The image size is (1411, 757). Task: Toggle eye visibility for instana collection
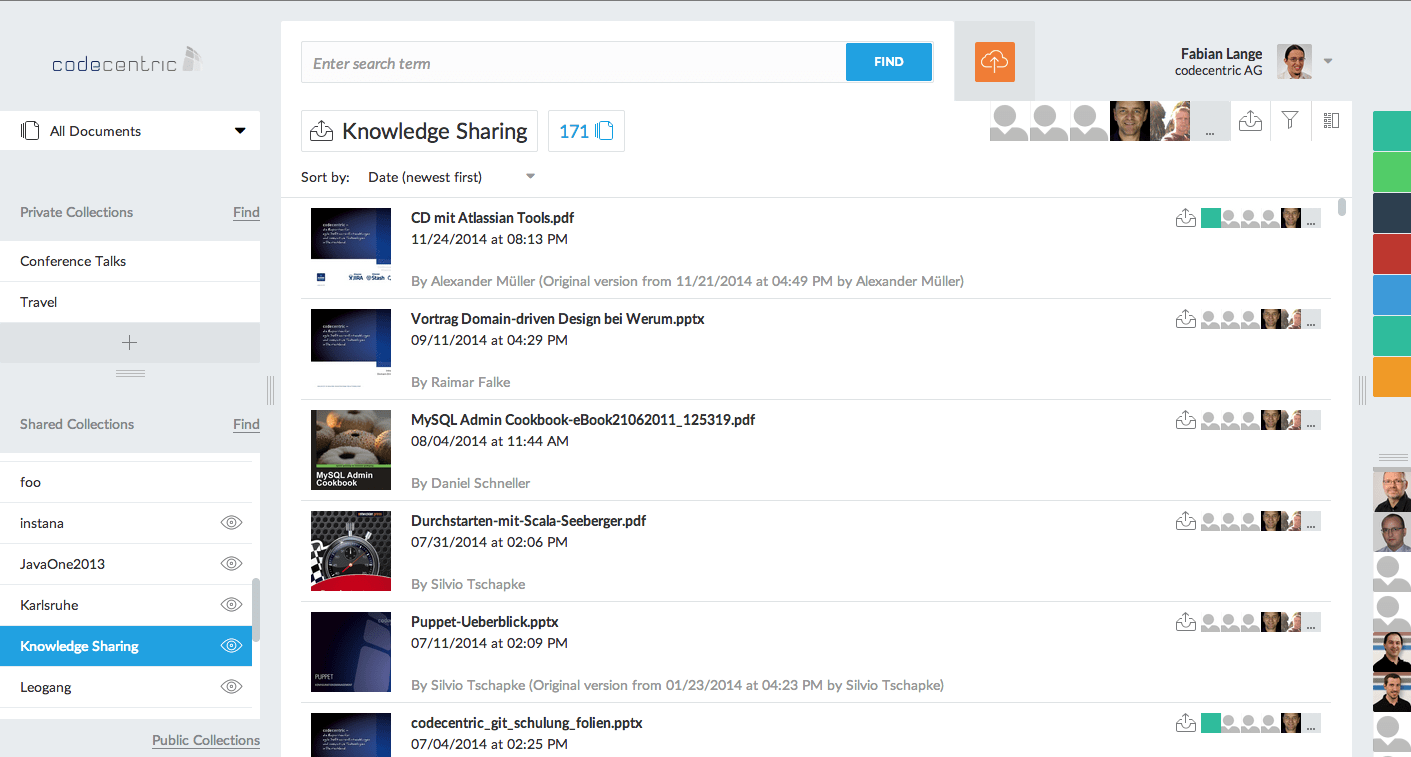click(x=231, y=523)
